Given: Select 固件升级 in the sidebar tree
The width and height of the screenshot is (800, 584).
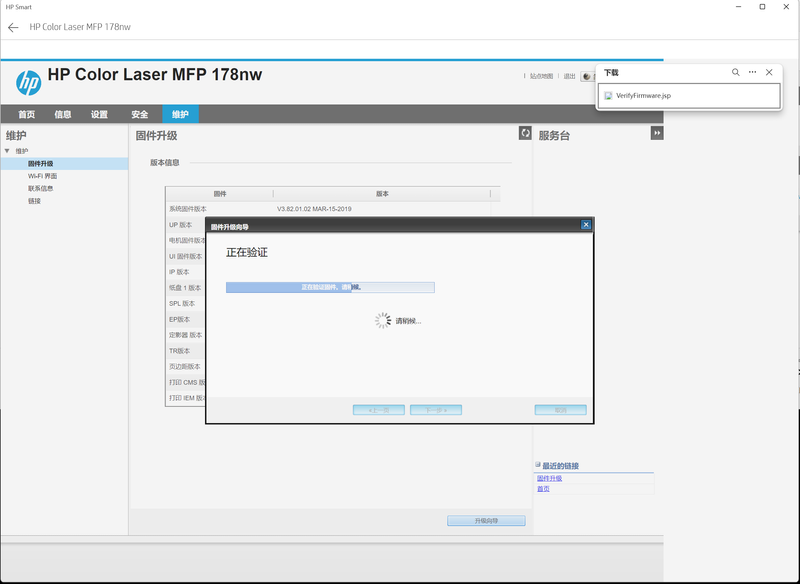Looking at the screenshot, I should (40, 164).
